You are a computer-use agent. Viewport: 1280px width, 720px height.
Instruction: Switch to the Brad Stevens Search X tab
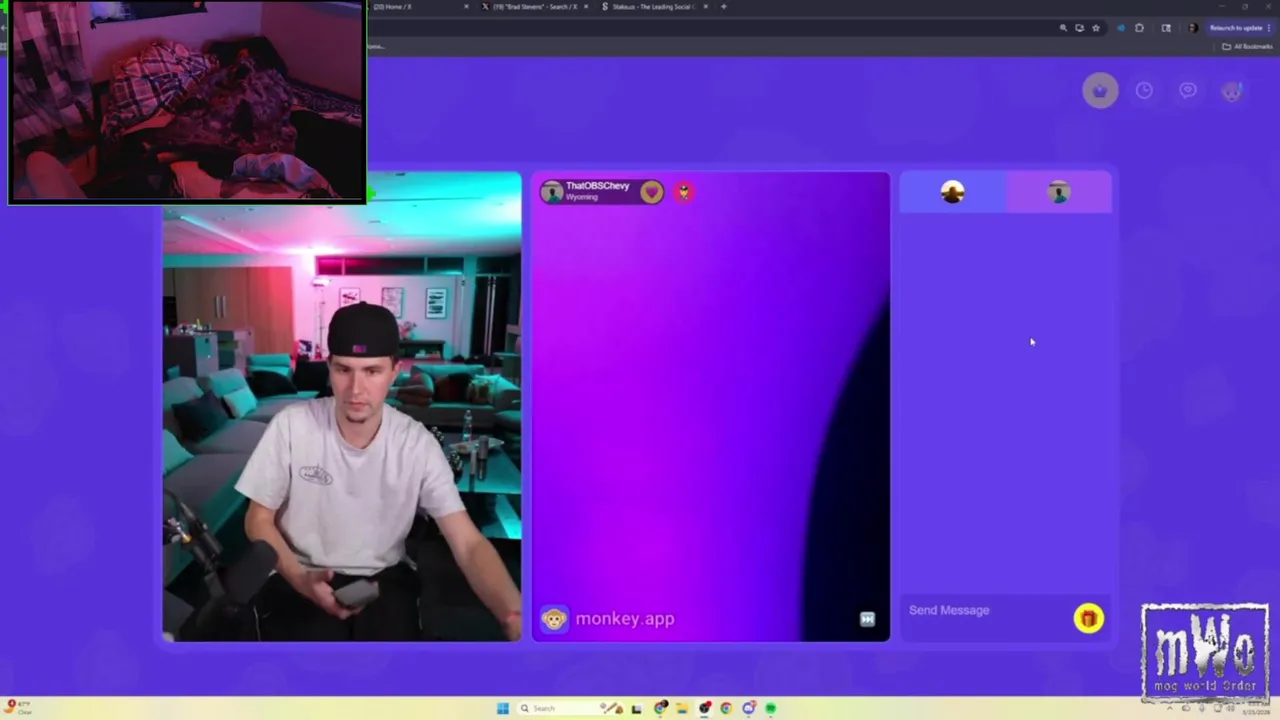[x=535, y=7]
